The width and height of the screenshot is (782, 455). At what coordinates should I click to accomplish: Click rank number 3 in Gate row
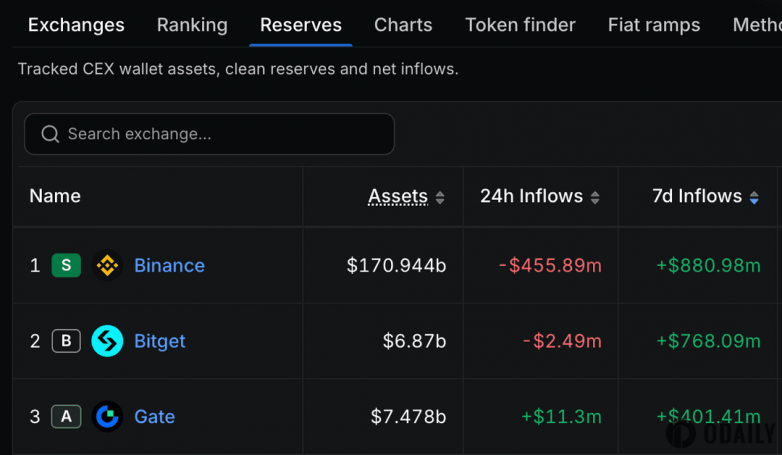pyautogui.click(x=34, y=417)
